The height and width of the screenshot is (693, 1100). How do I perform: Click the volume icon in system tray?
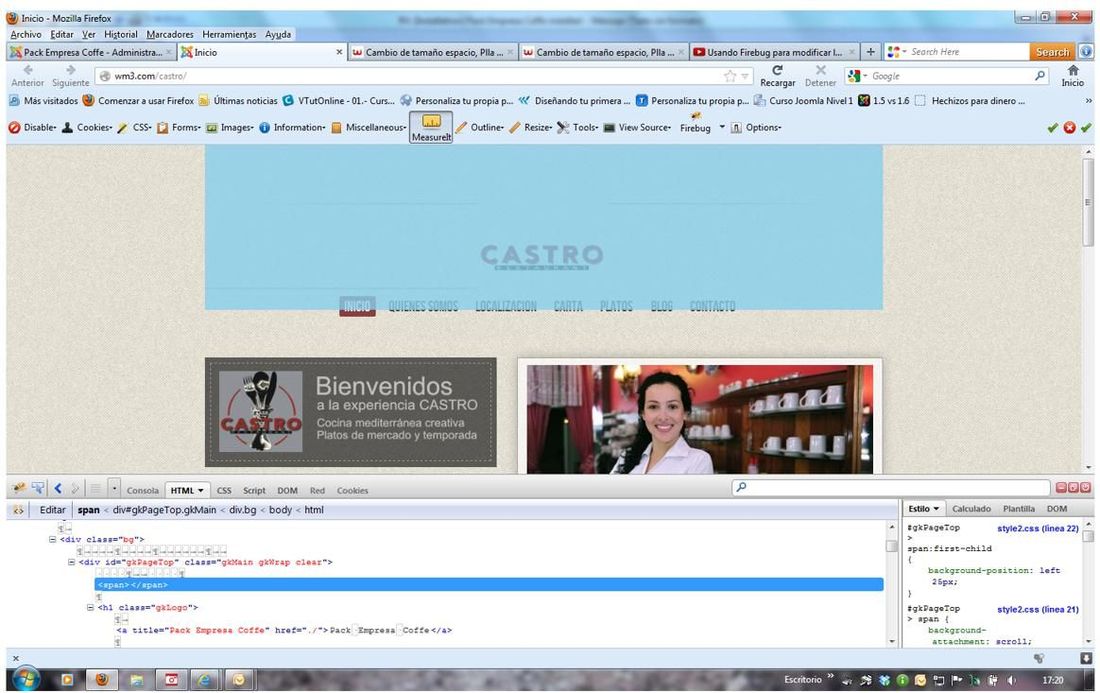[1011, 680]
